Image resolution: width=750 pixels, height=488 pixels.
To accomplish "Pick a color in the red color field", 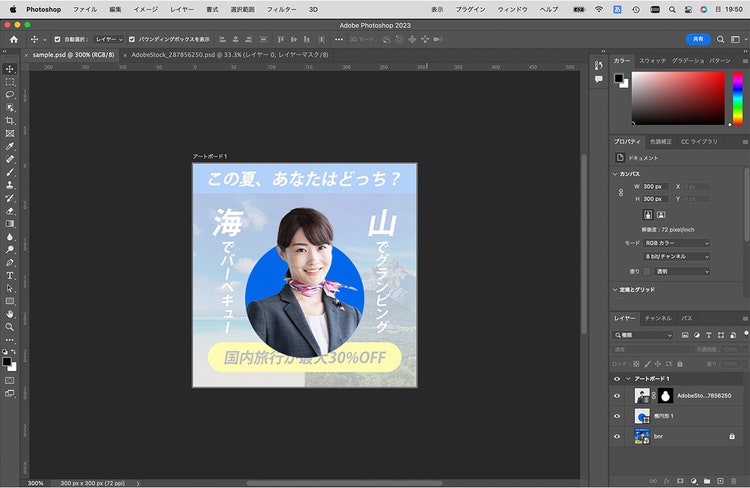I will [x=678, y=99].
